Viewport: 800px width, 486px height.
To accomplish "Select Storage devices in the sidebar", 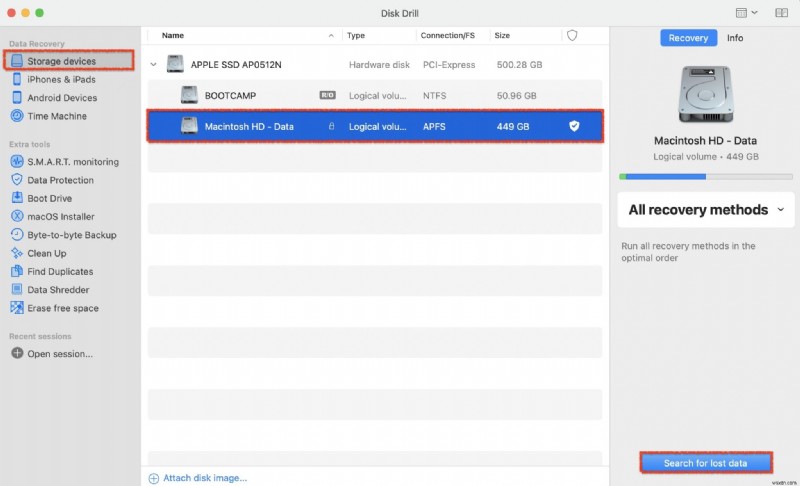I will tap(69, 61).
